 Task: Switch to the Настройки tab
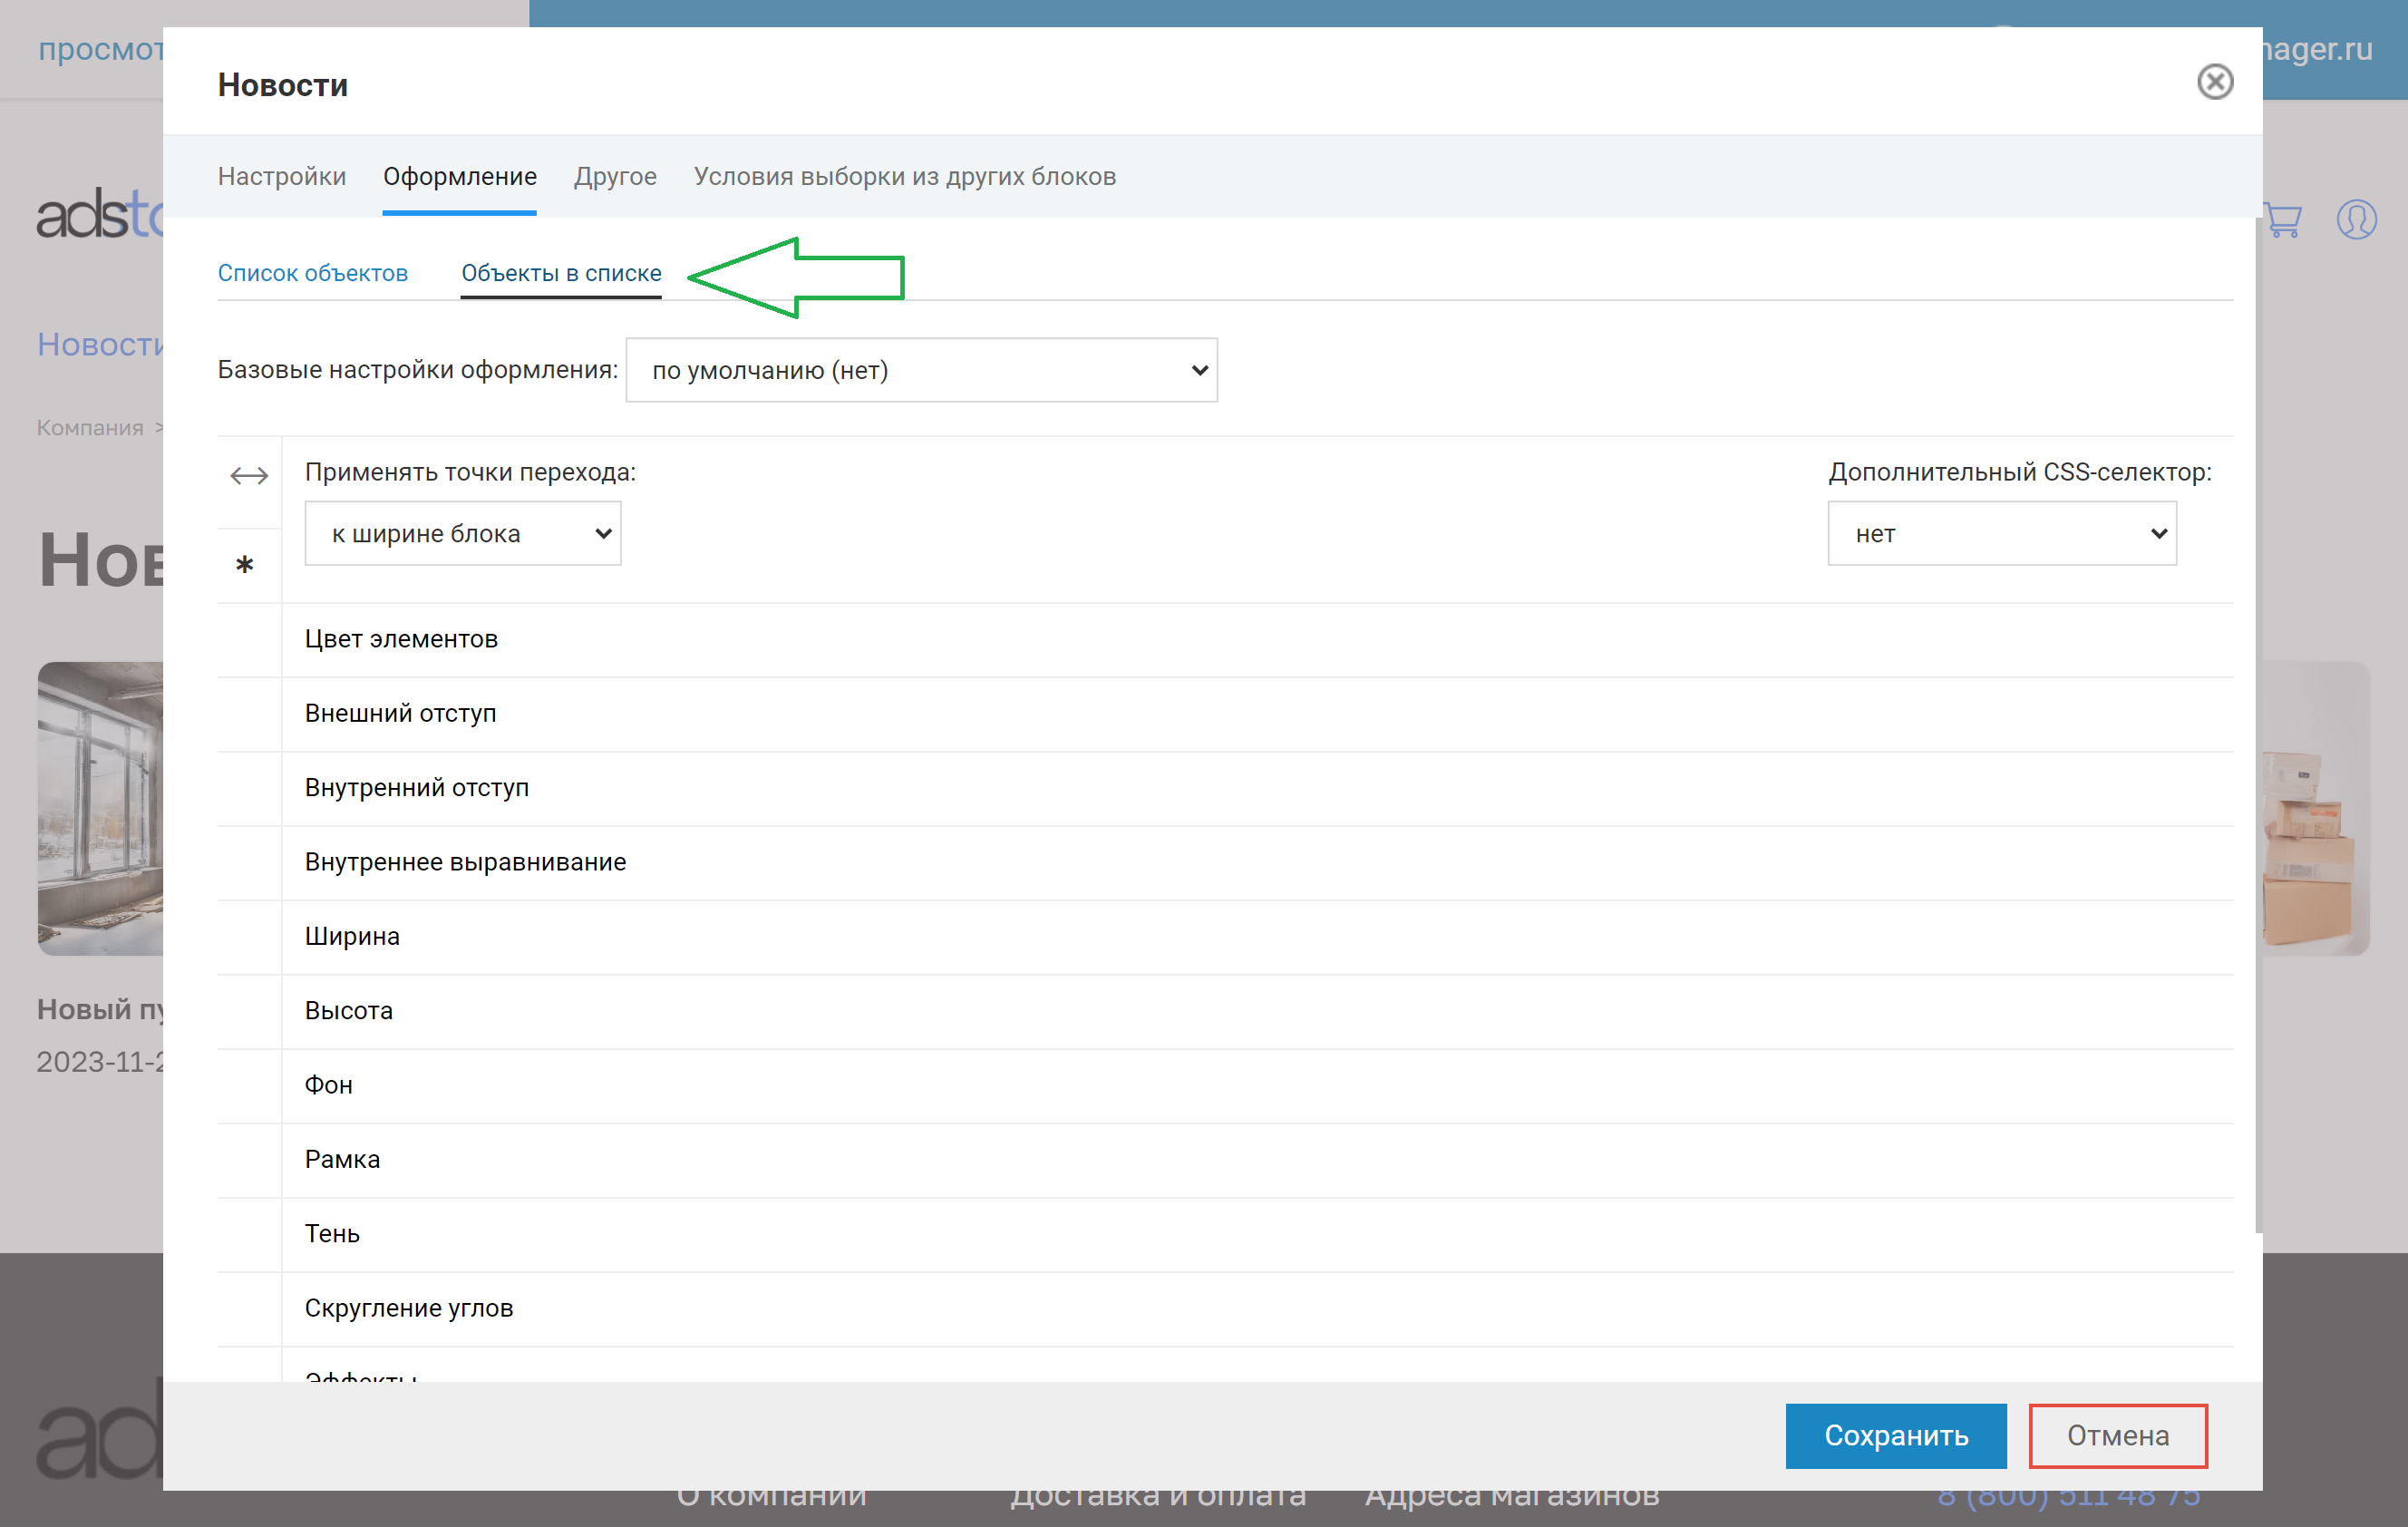pos(282,176)
